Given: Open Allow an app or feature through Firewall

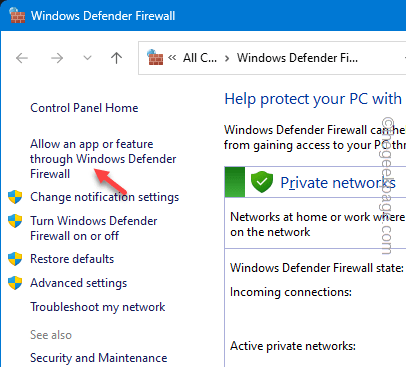Looking at the screenshot, I should 103,159.
